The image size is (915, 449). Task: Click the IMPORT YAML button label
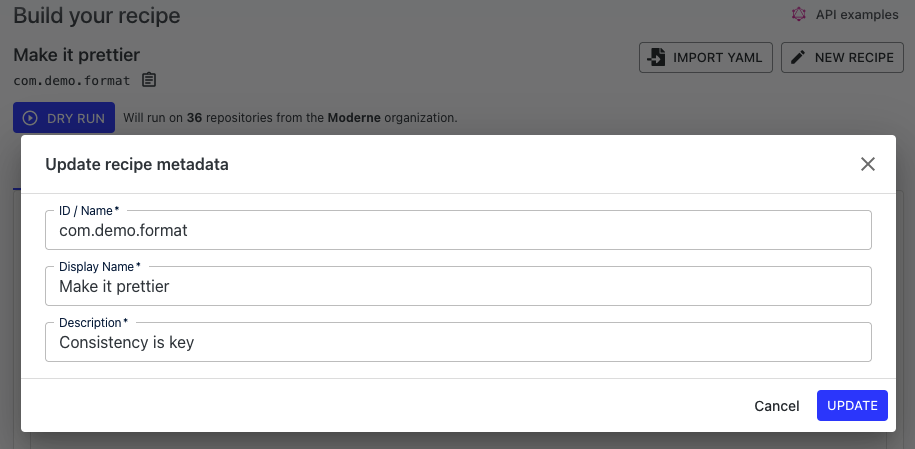tap(717, 58)
